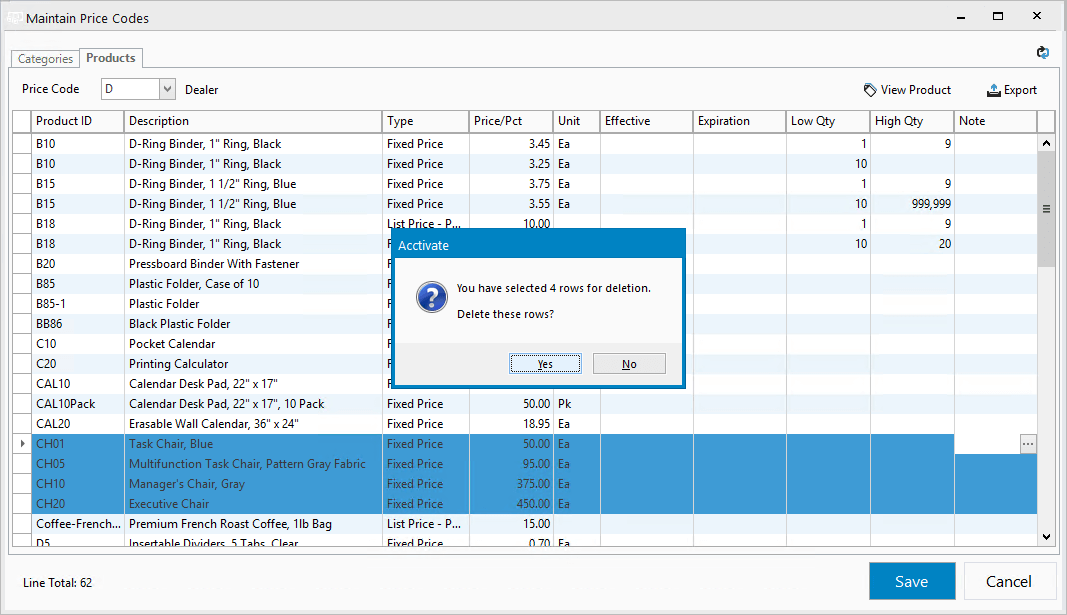Screen dimensions: 1067x615
Task: Click the refresh icon at top right
Action: 1043,53
